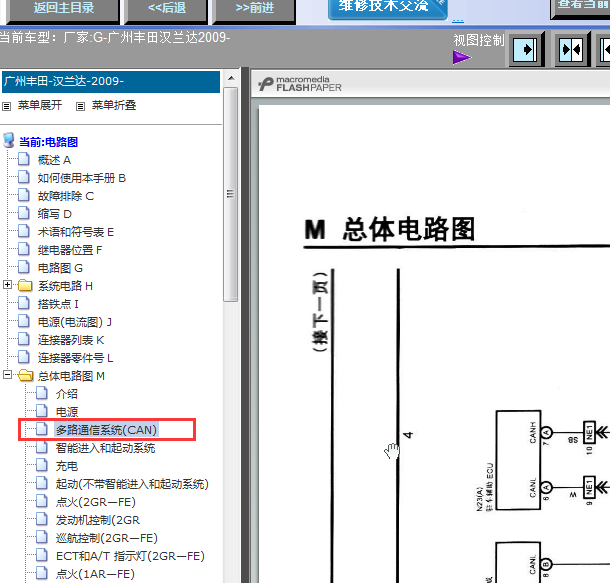Click the page icon next to 介绍

tap(42, 393)
